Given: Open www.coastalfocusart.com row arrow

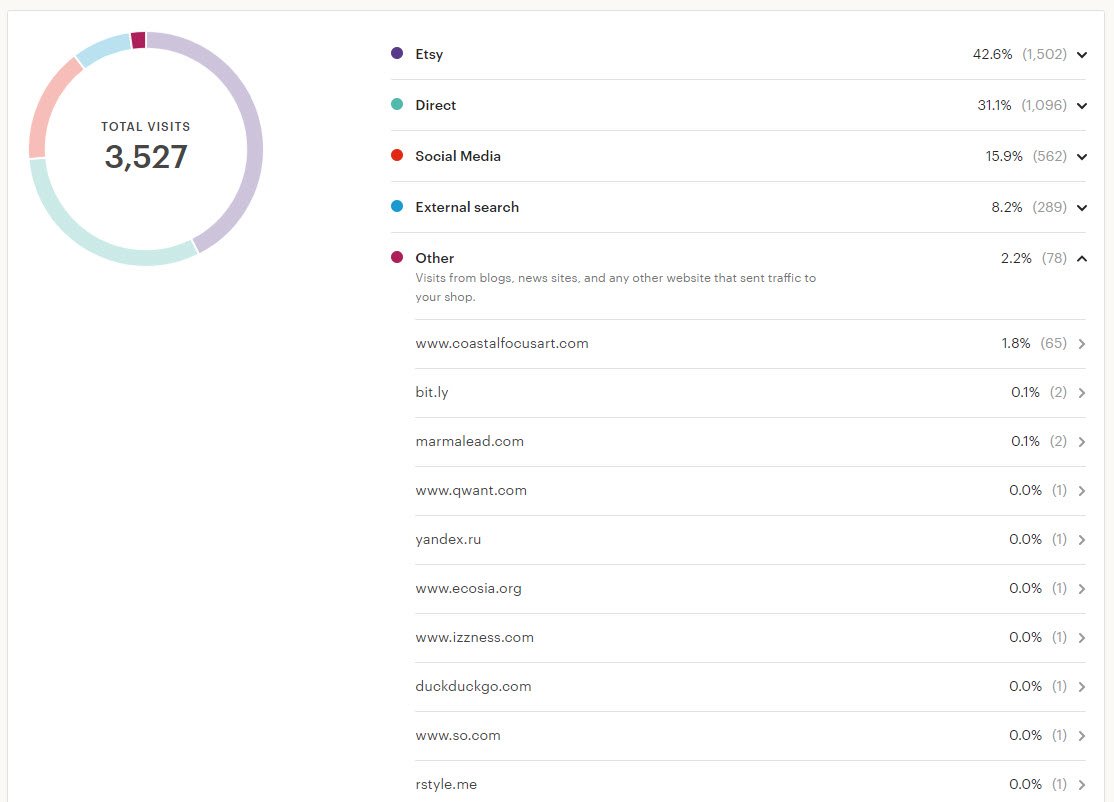Looking at the screenshot, I should [1081, 344].
